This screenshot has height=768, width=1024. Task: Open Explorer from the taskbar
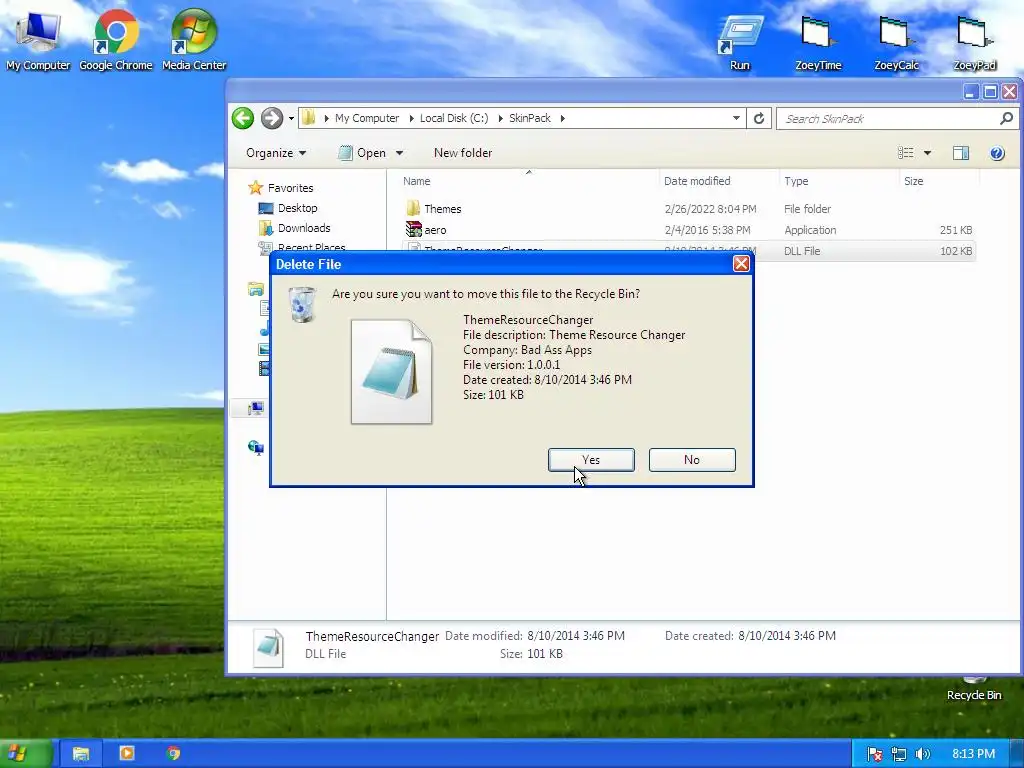80,754
